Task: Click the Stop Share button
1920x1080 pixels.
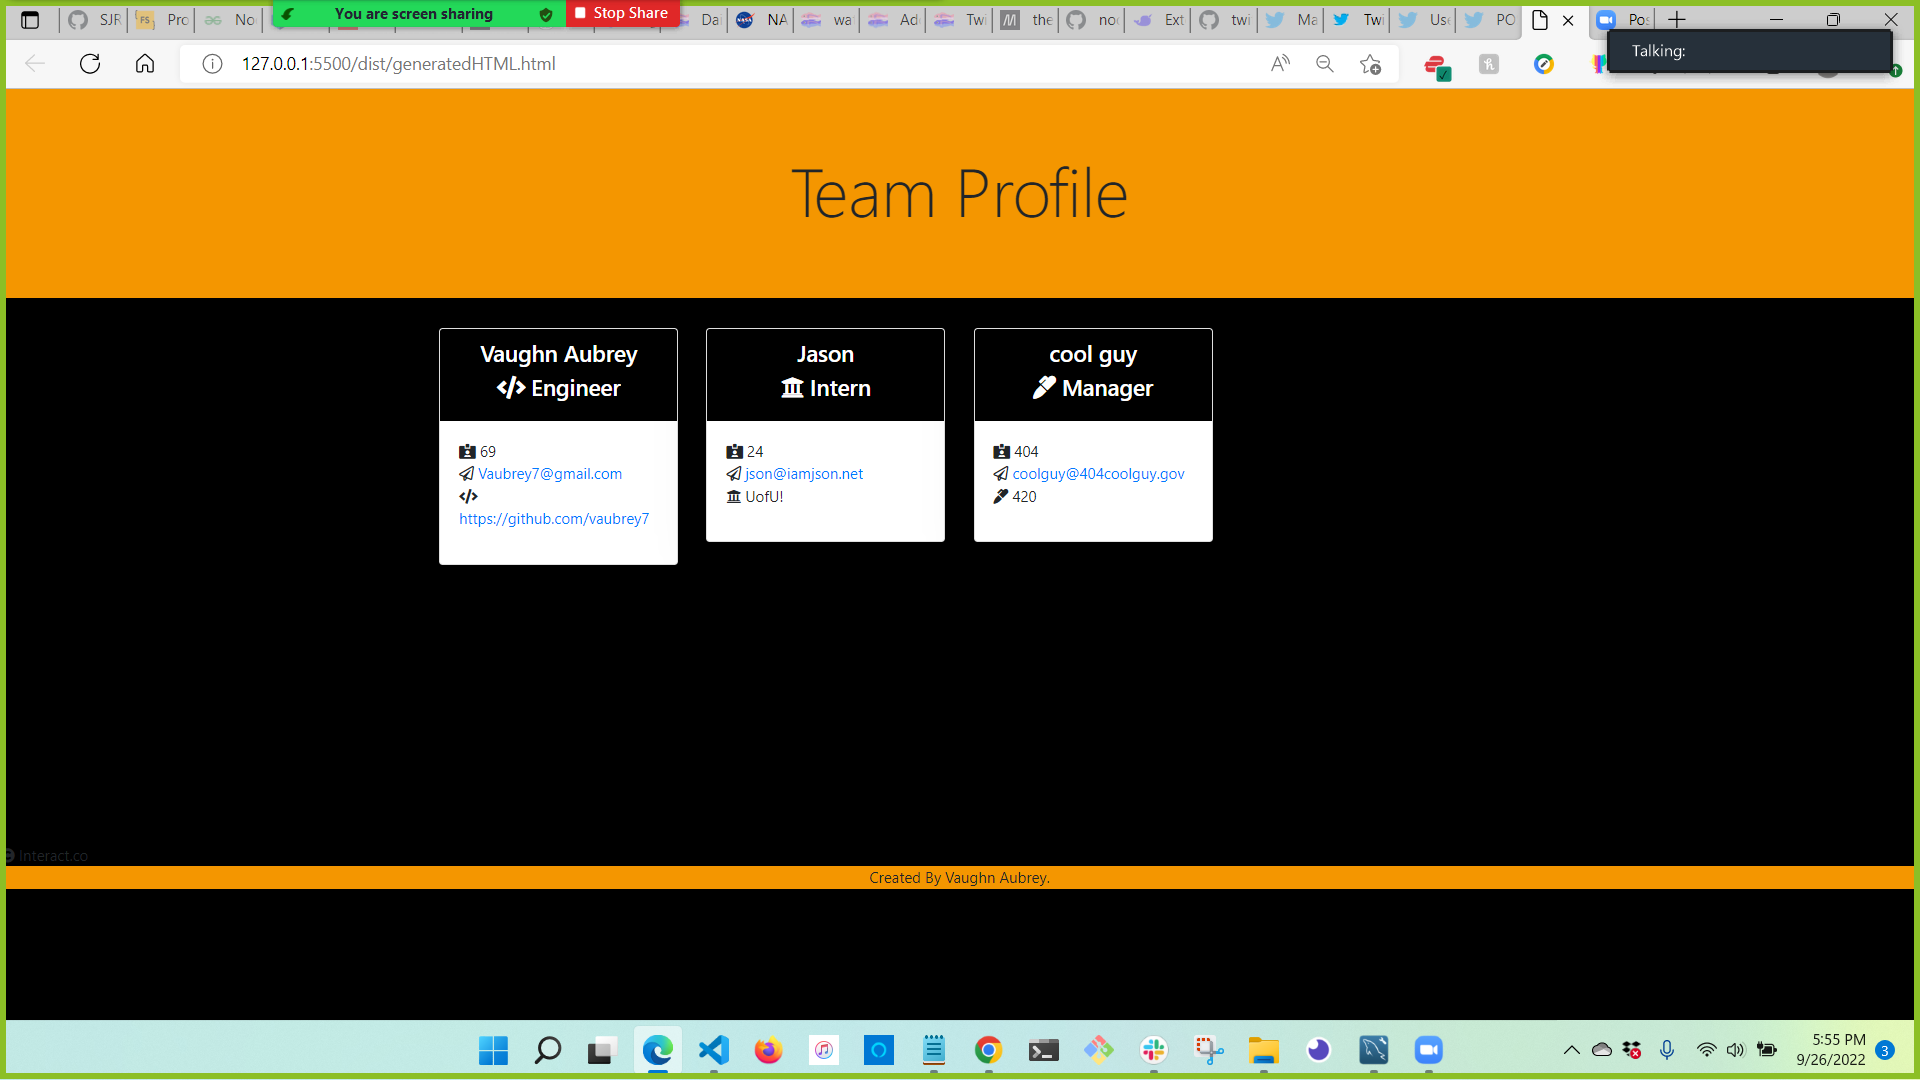Action: [x=622, y=13]
